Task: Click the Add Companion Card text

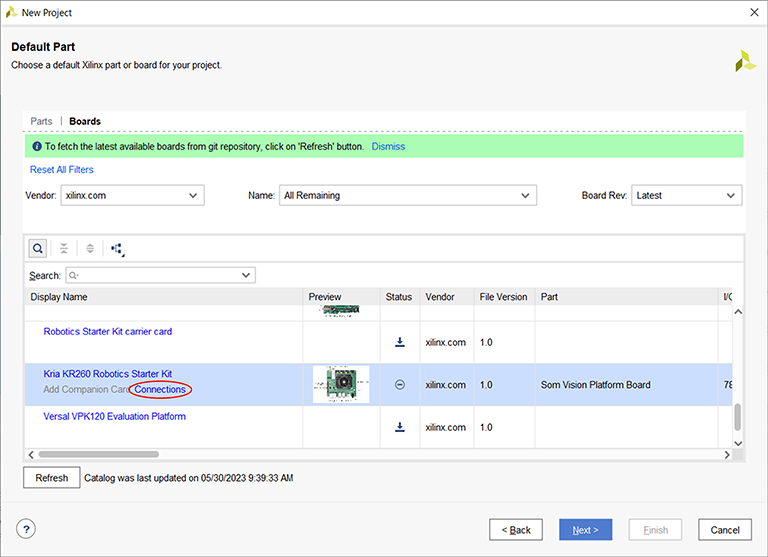Action: (86, 389)
